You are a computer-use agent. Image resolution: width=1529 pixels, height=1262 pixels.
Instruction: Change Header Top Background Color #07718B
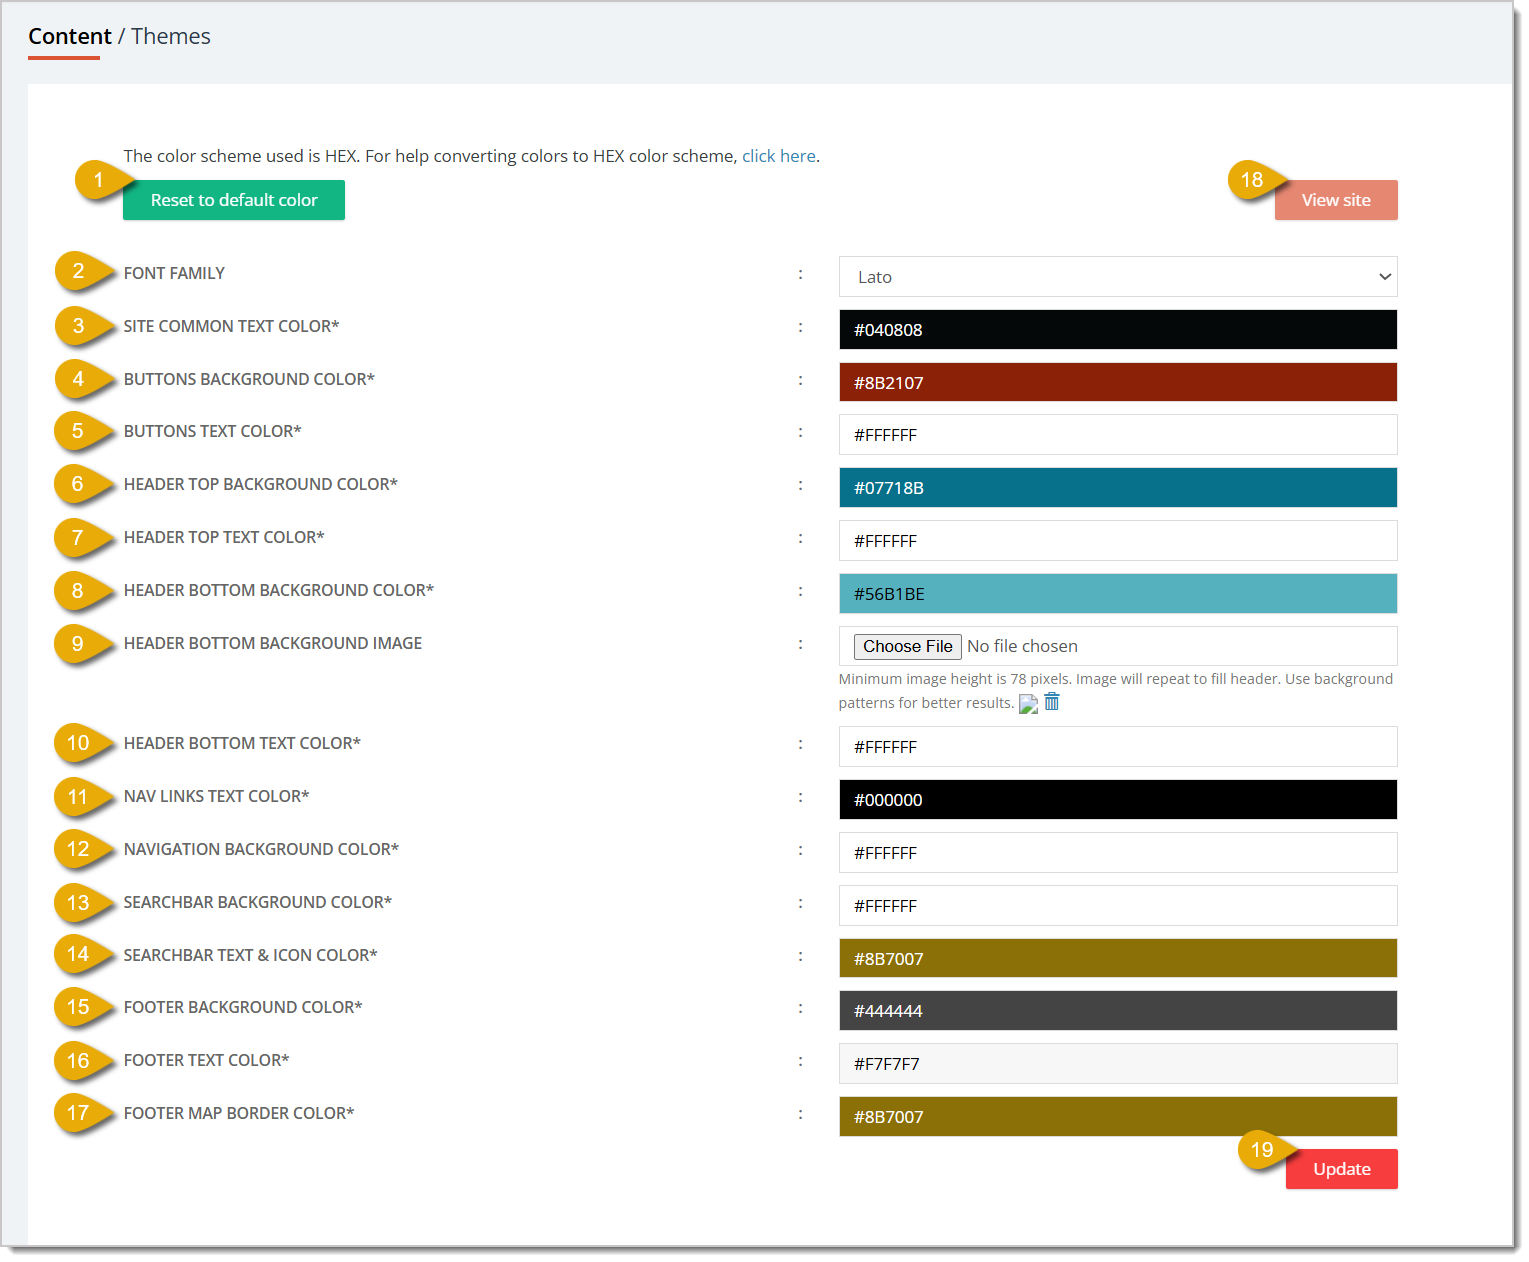(x=1118, y=488)
